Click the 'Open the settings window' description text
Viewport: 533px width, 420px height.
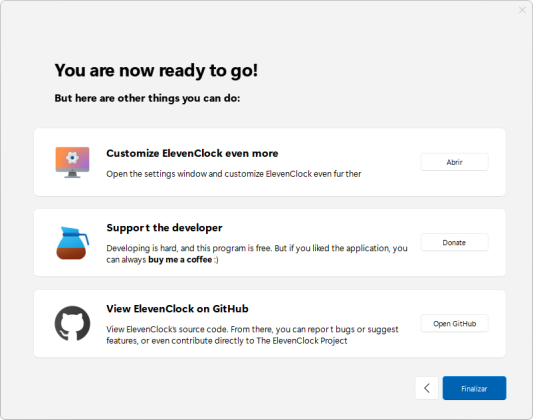[234, 174]
